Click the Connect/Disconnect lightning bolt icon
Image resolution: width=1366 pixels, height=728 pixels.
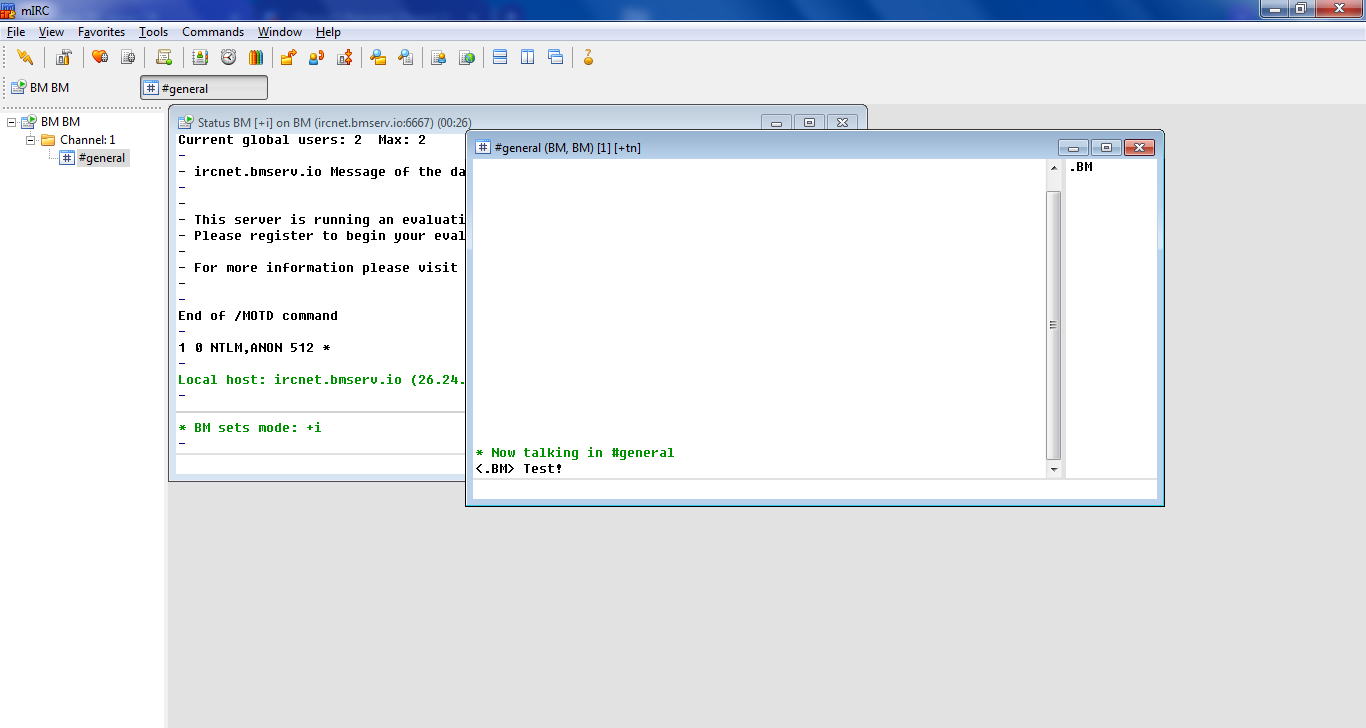(x=25, y=58)
